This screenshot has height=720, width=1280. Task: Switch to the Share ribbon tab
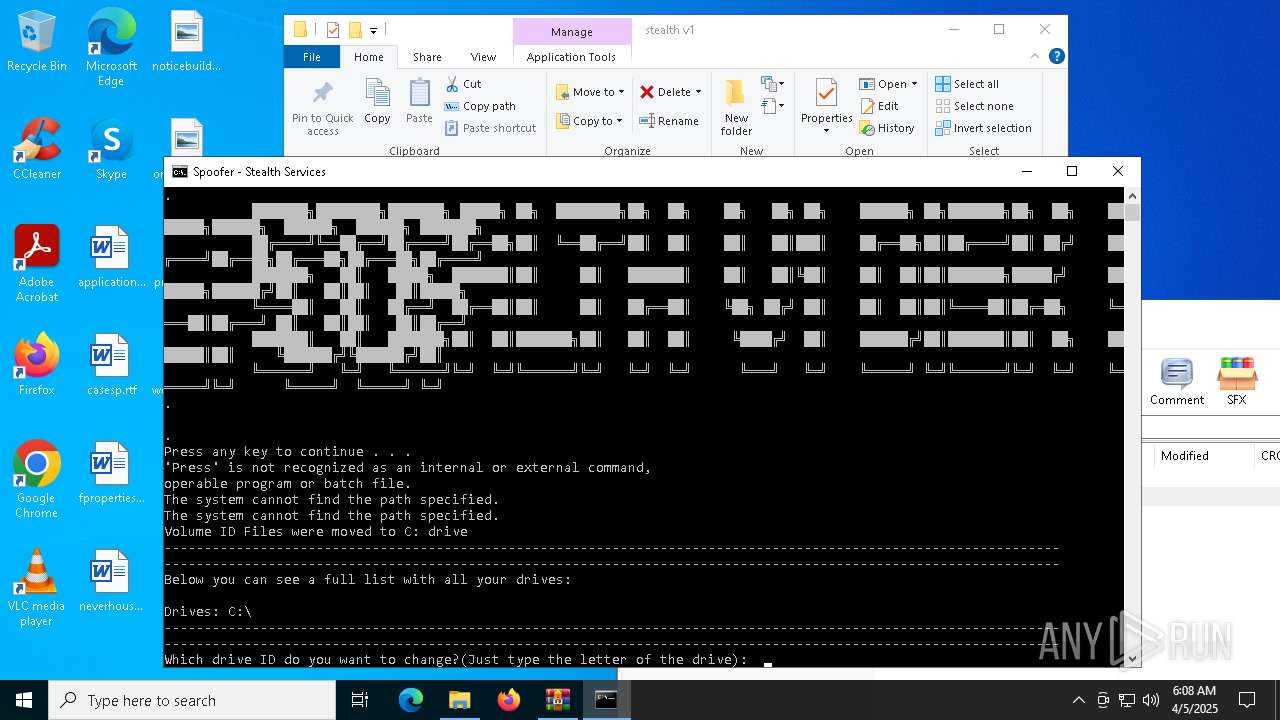click(x=427, y=57)
